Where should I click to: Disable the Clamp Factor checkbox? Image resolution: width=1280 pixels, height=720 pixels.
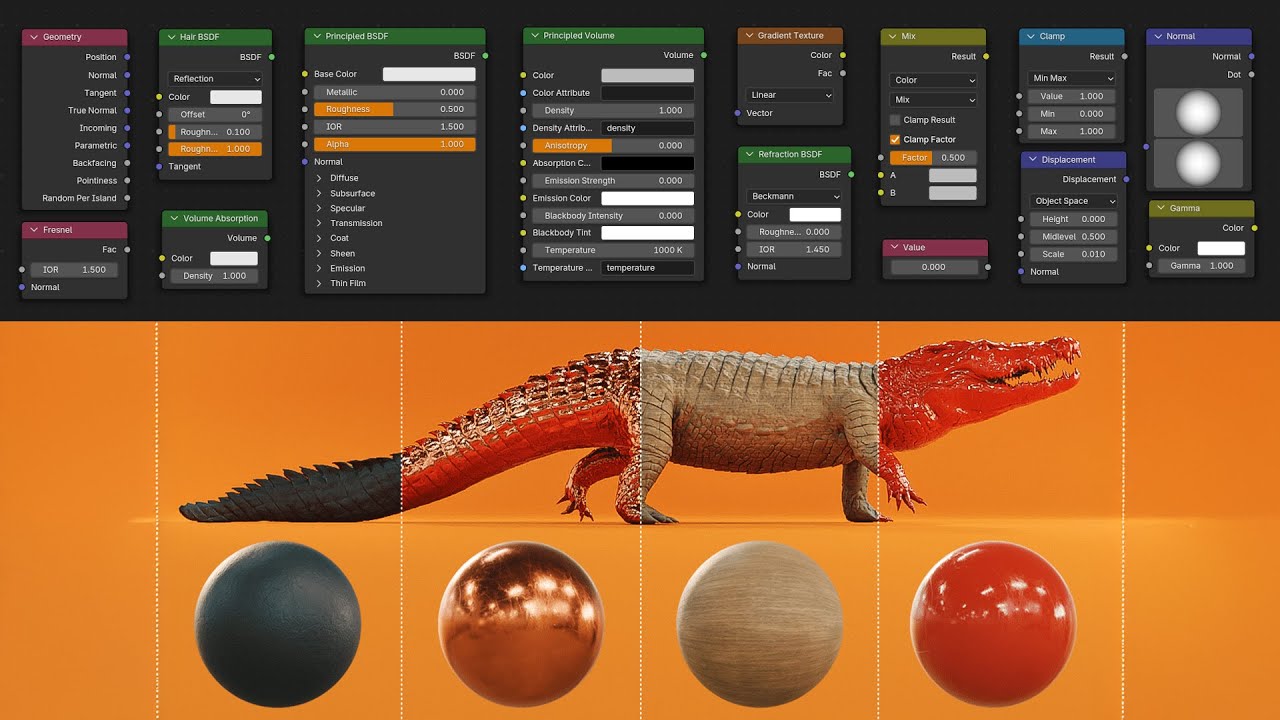895,139
